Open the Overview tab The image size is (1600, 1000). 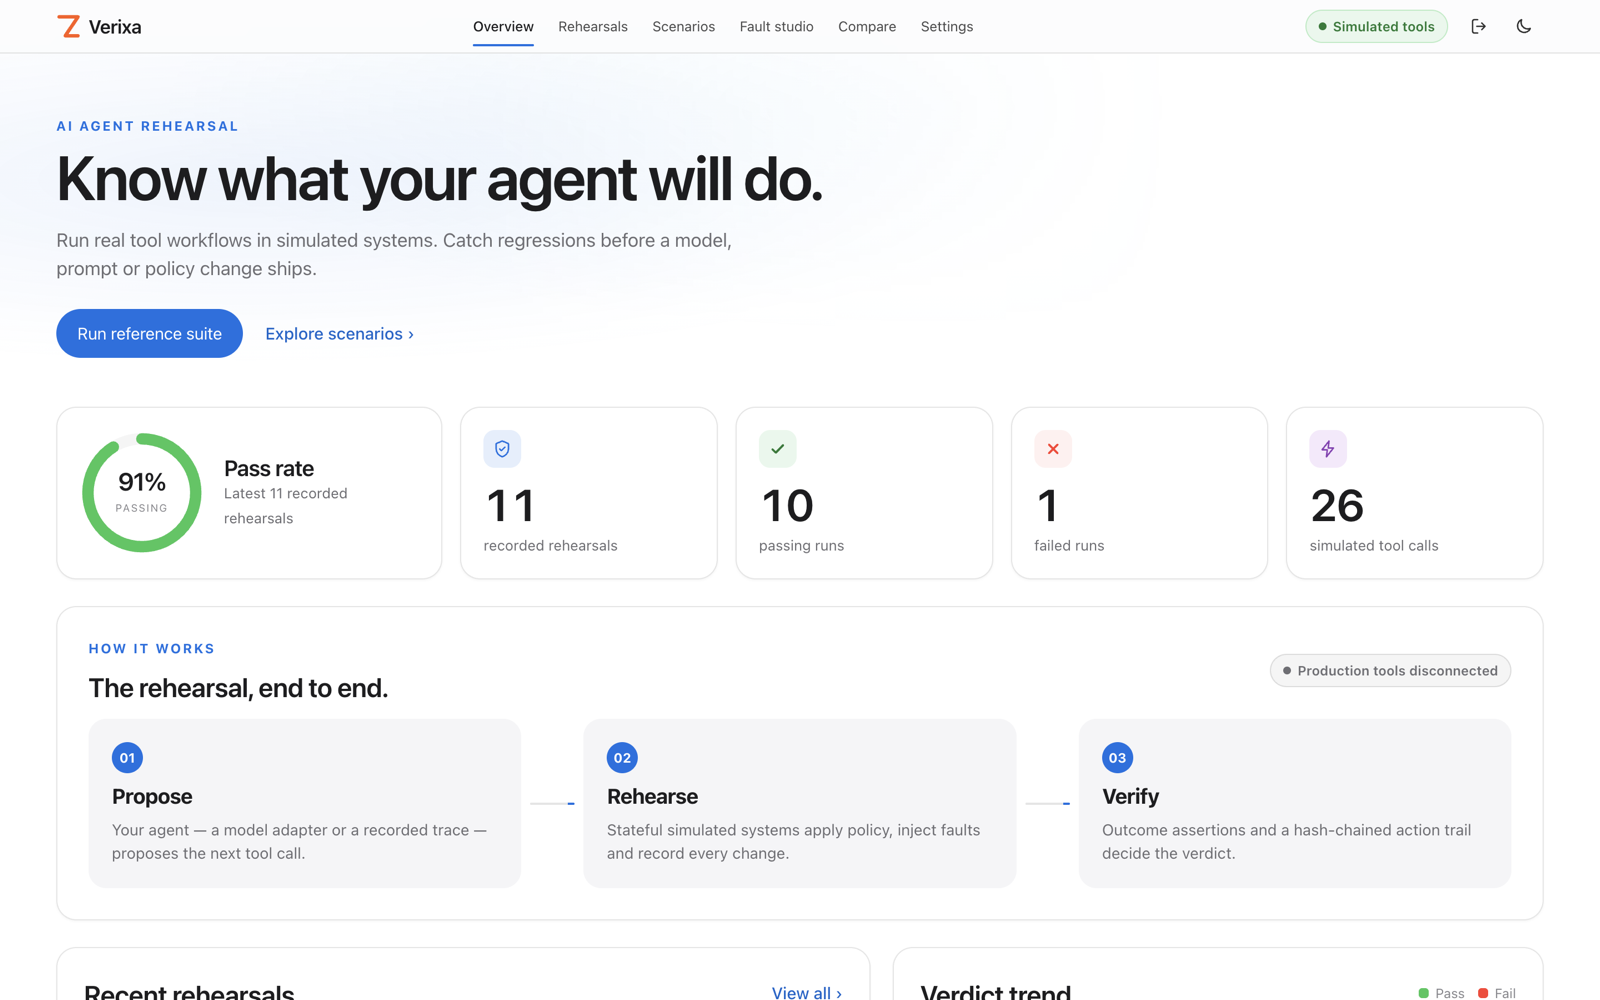(x=503, y=27)
